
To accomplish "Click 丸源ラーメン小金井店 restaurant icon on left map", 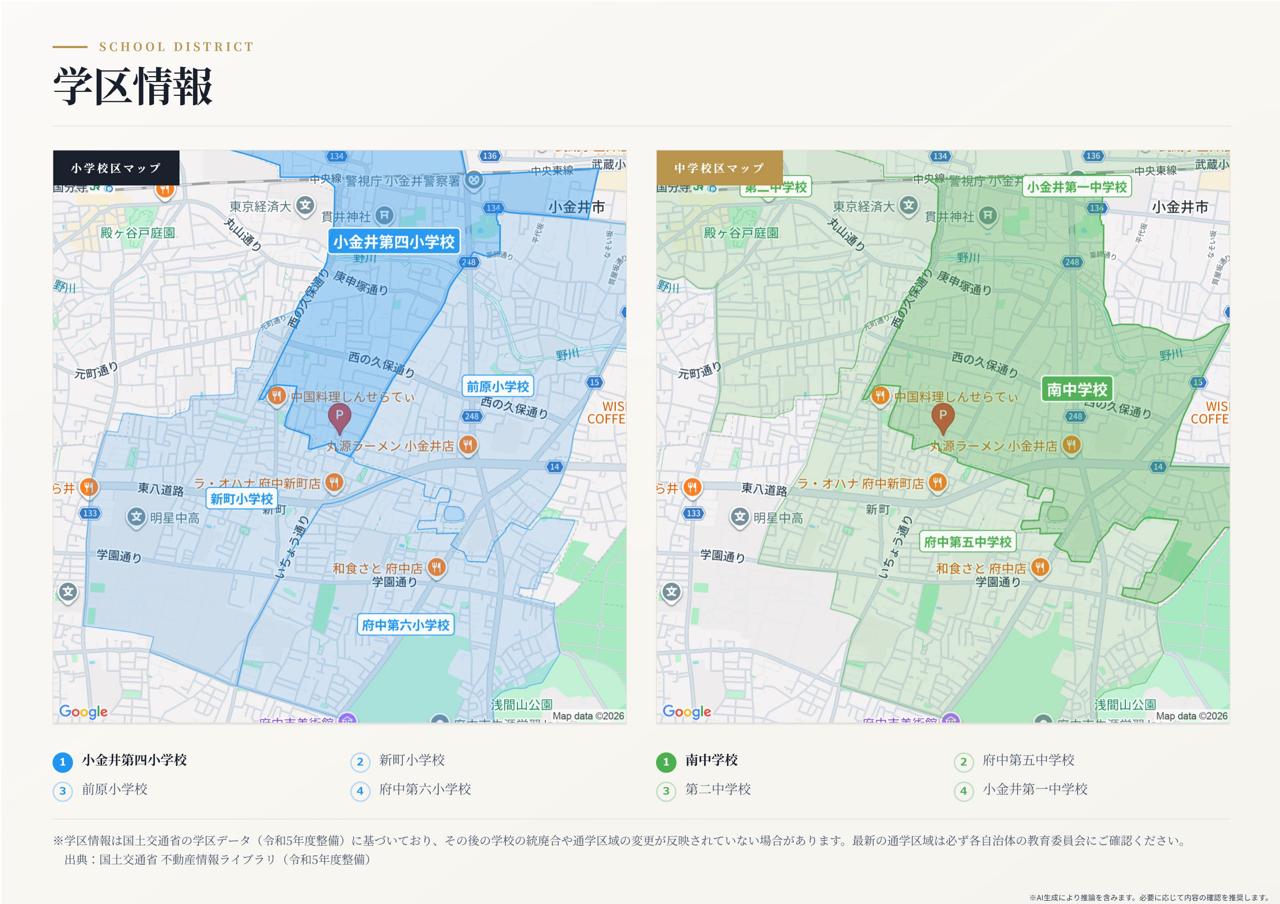I will (x=467, y=445).
